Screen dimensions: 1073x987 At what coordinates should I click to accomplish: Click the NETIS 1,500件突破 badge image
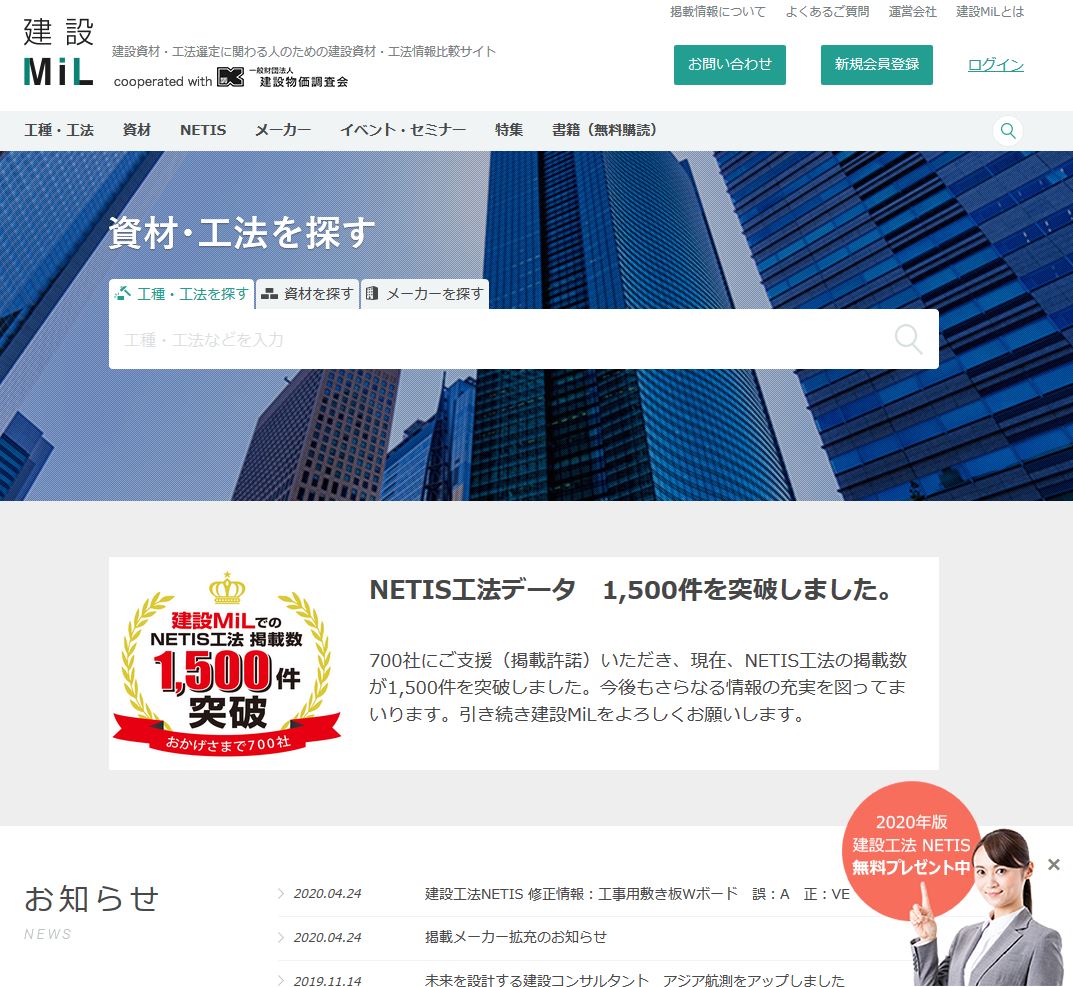pos(227,663)
